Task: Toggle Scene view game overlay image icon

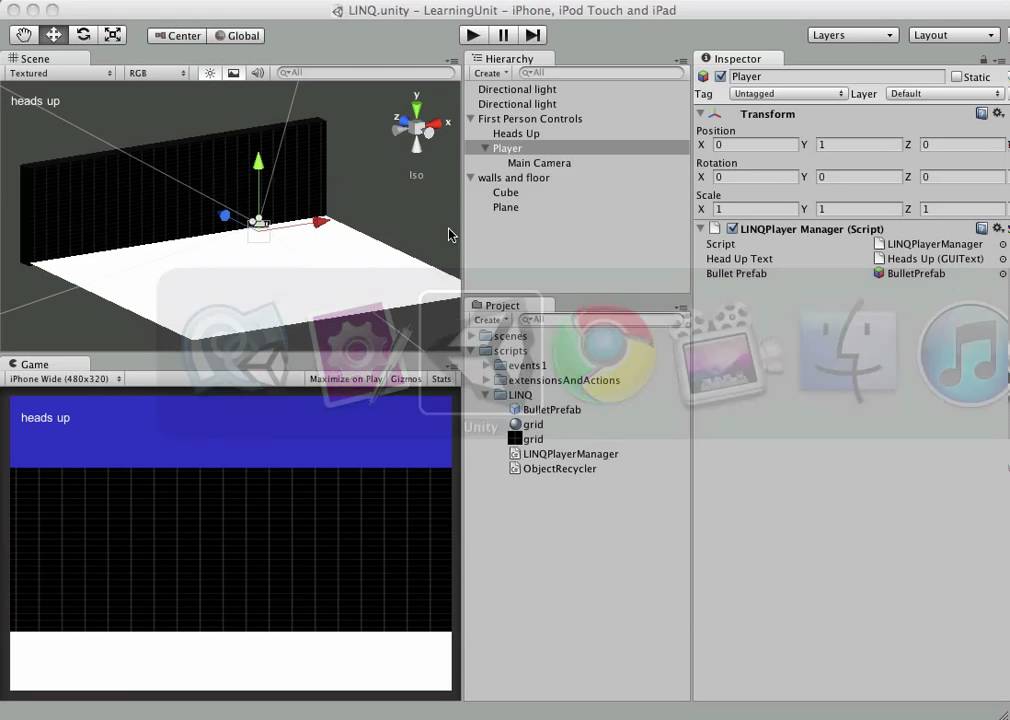Action: tap(233, 73)
